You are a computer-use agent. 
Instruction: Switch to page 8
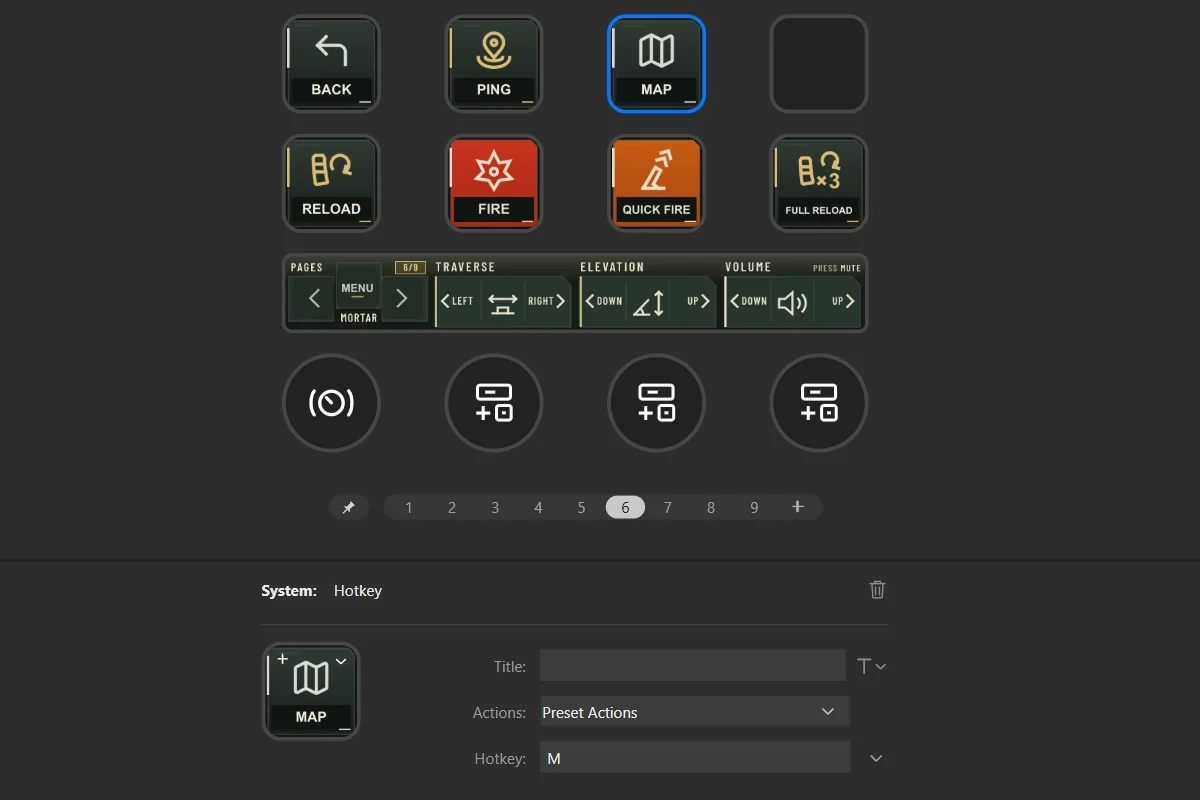point(711,508)
